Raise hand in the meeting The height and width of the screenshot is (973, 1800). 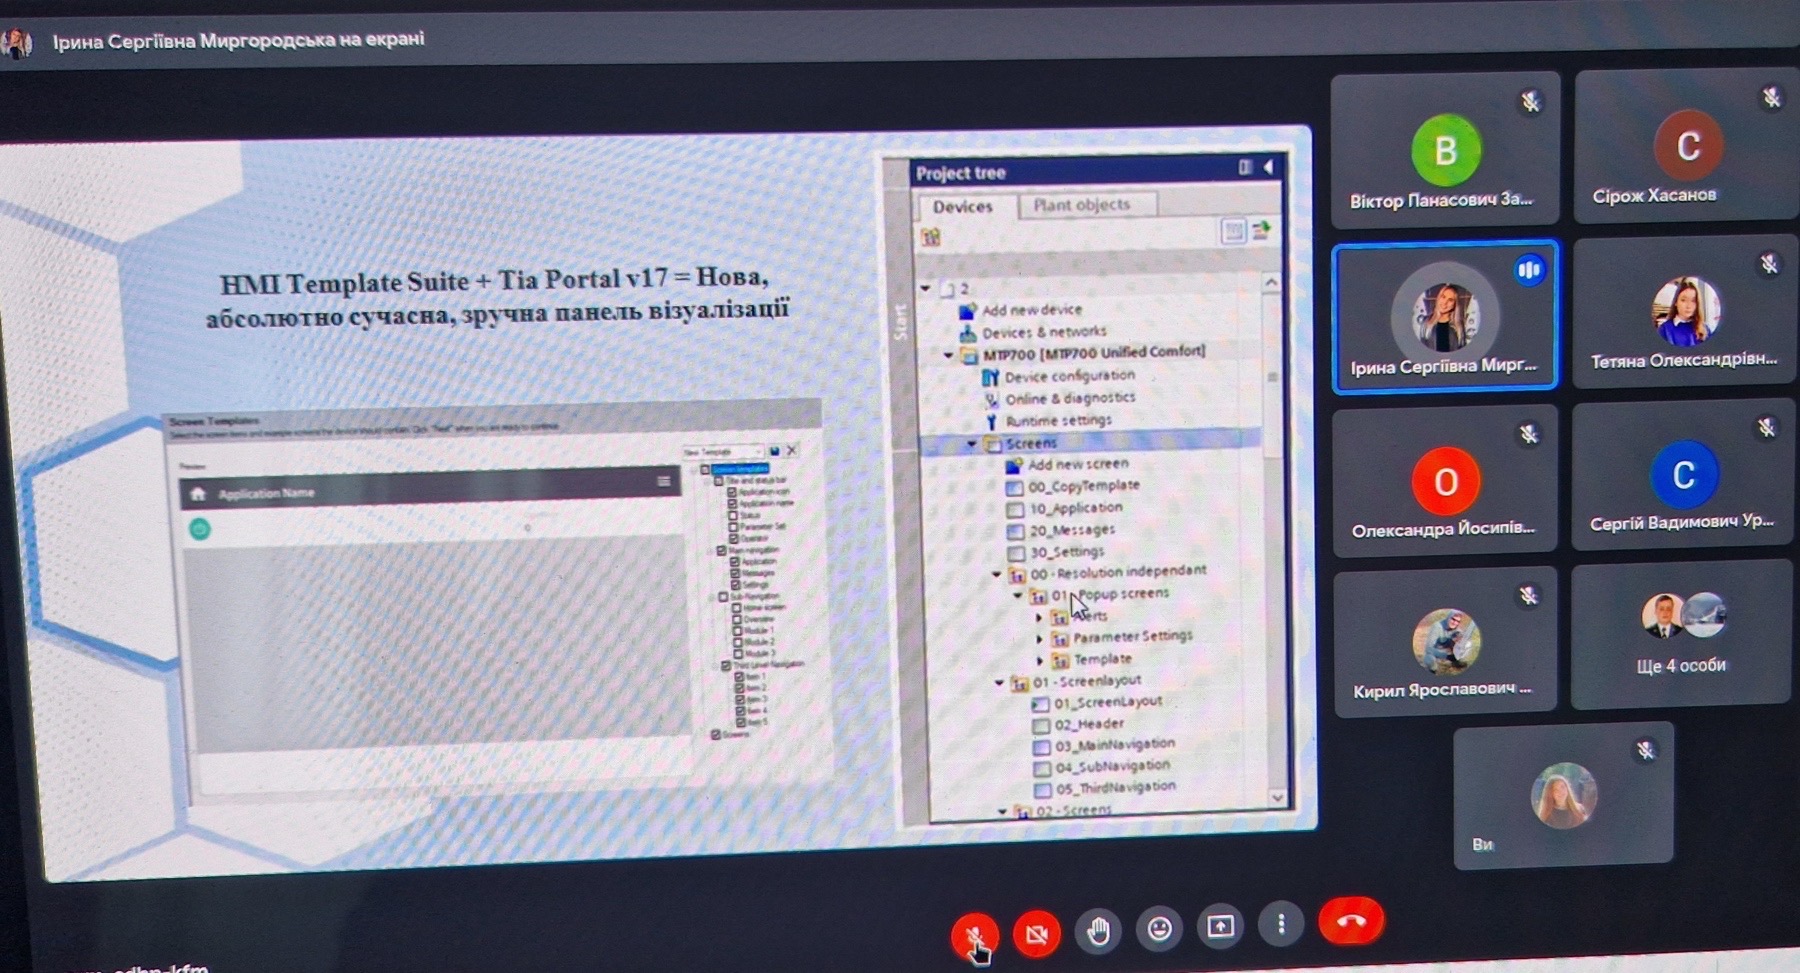[1098, 931]
